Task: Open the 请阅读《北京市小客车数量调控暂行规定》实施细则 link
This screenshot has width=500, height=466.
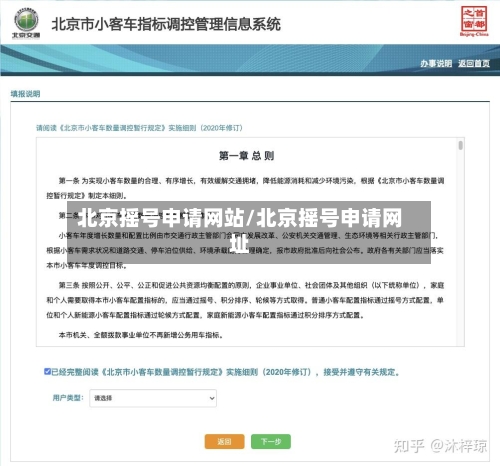Action: (139, 128)
